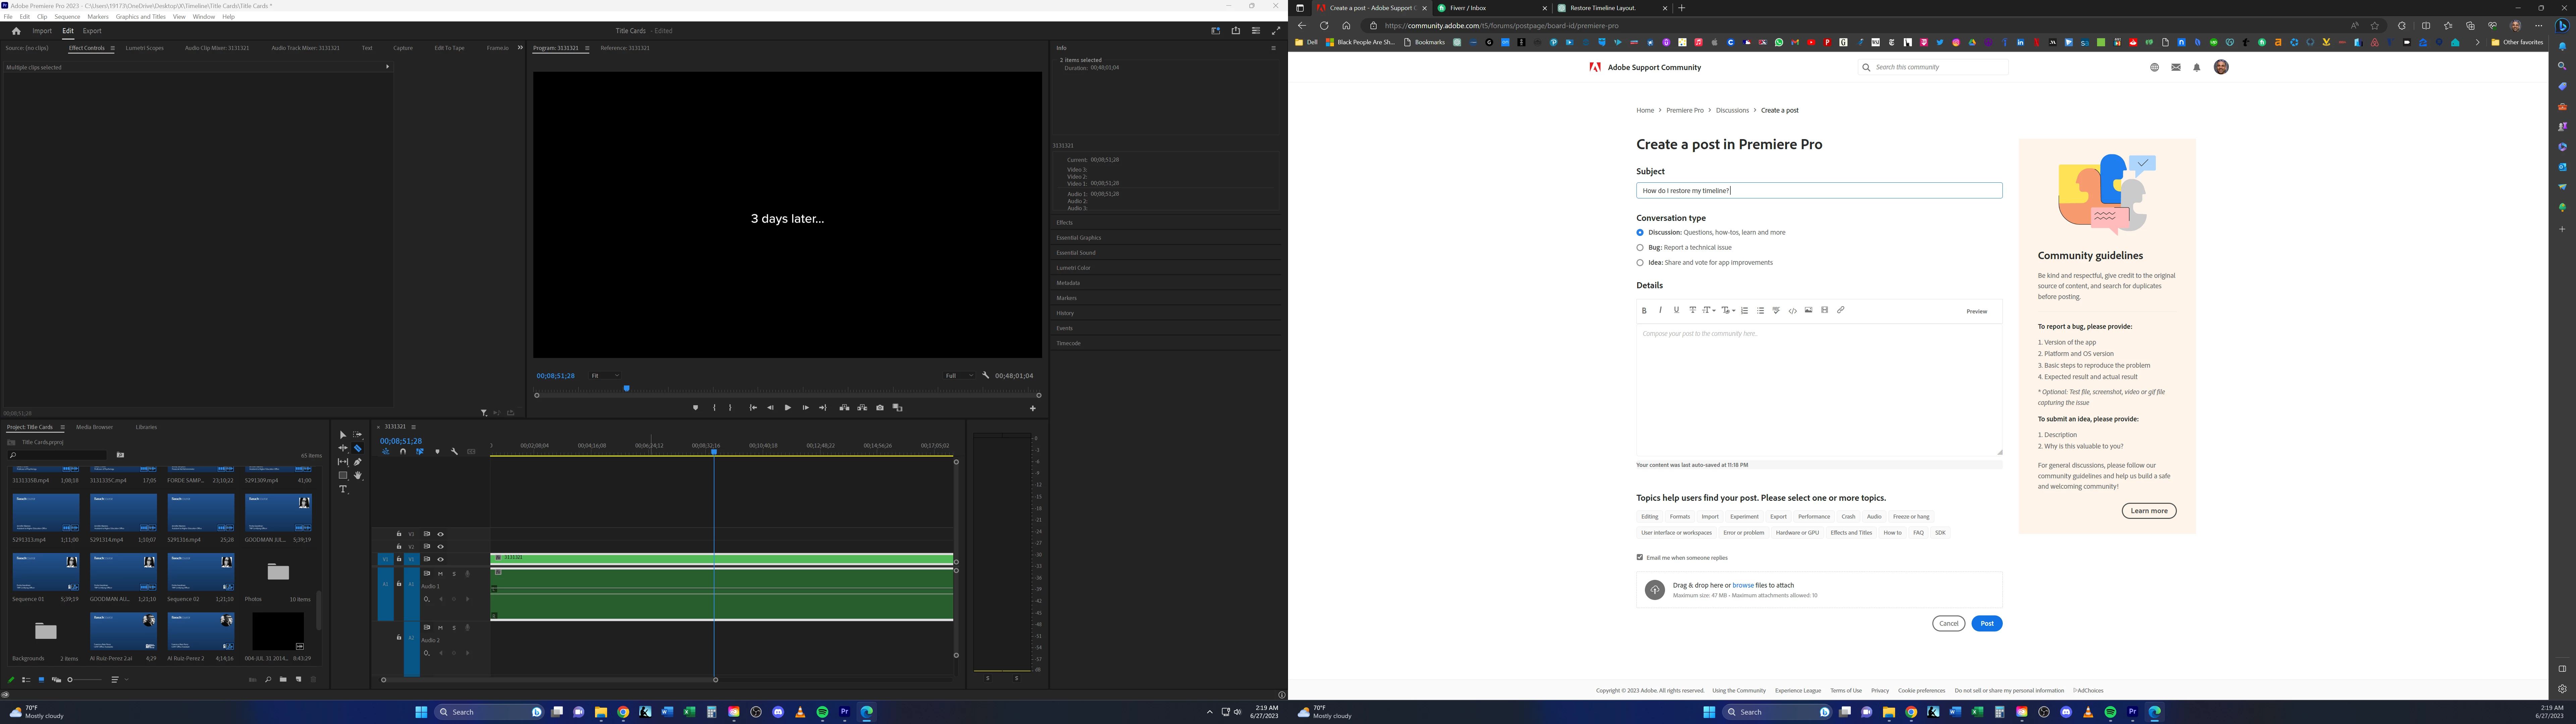Screen dimensions: 2576x724
Task: Toggle V2 track output eye icon
Action: point(440,547)
